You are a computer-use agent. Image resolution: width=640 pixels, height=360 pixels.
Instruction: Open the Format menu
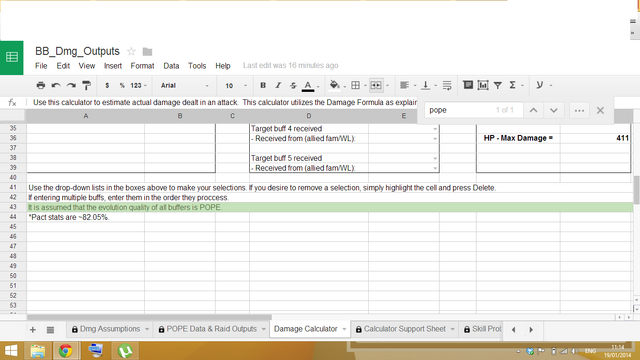click(x=142, y=66)
